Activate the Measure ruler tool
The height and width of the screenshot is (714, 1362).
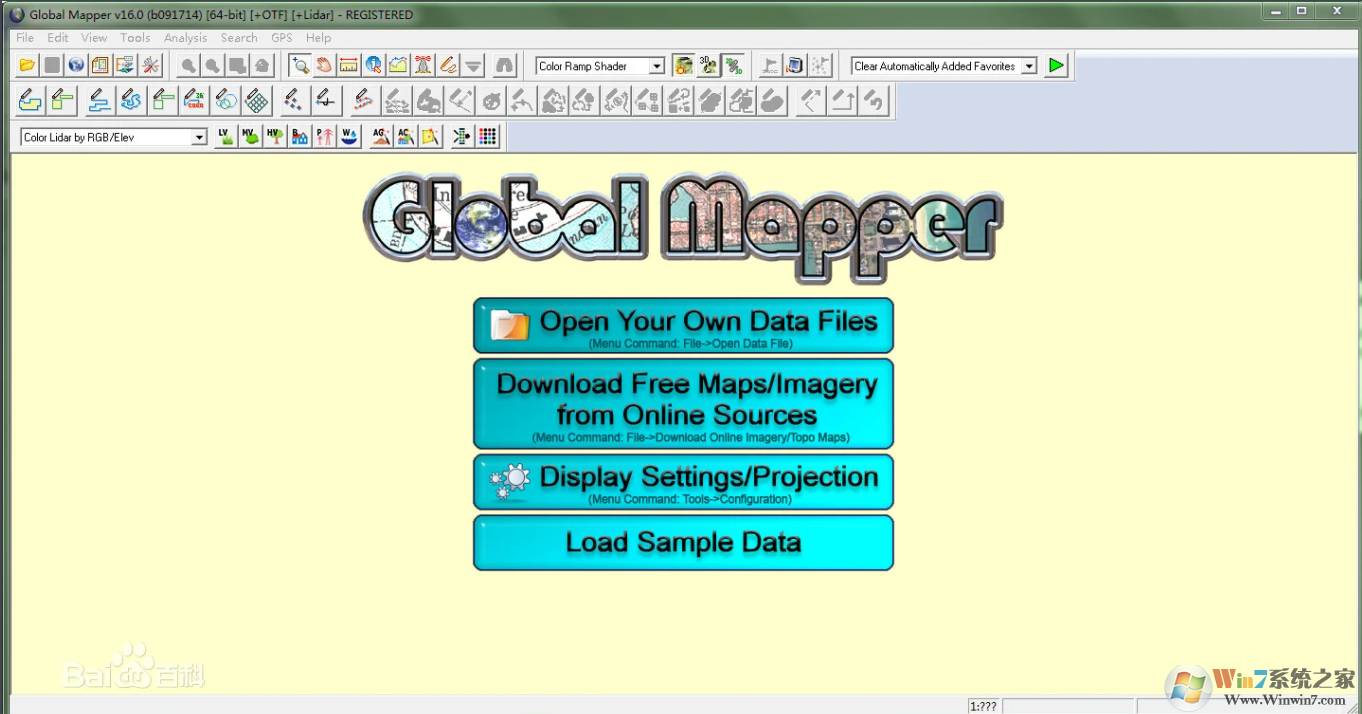point(347,65)
